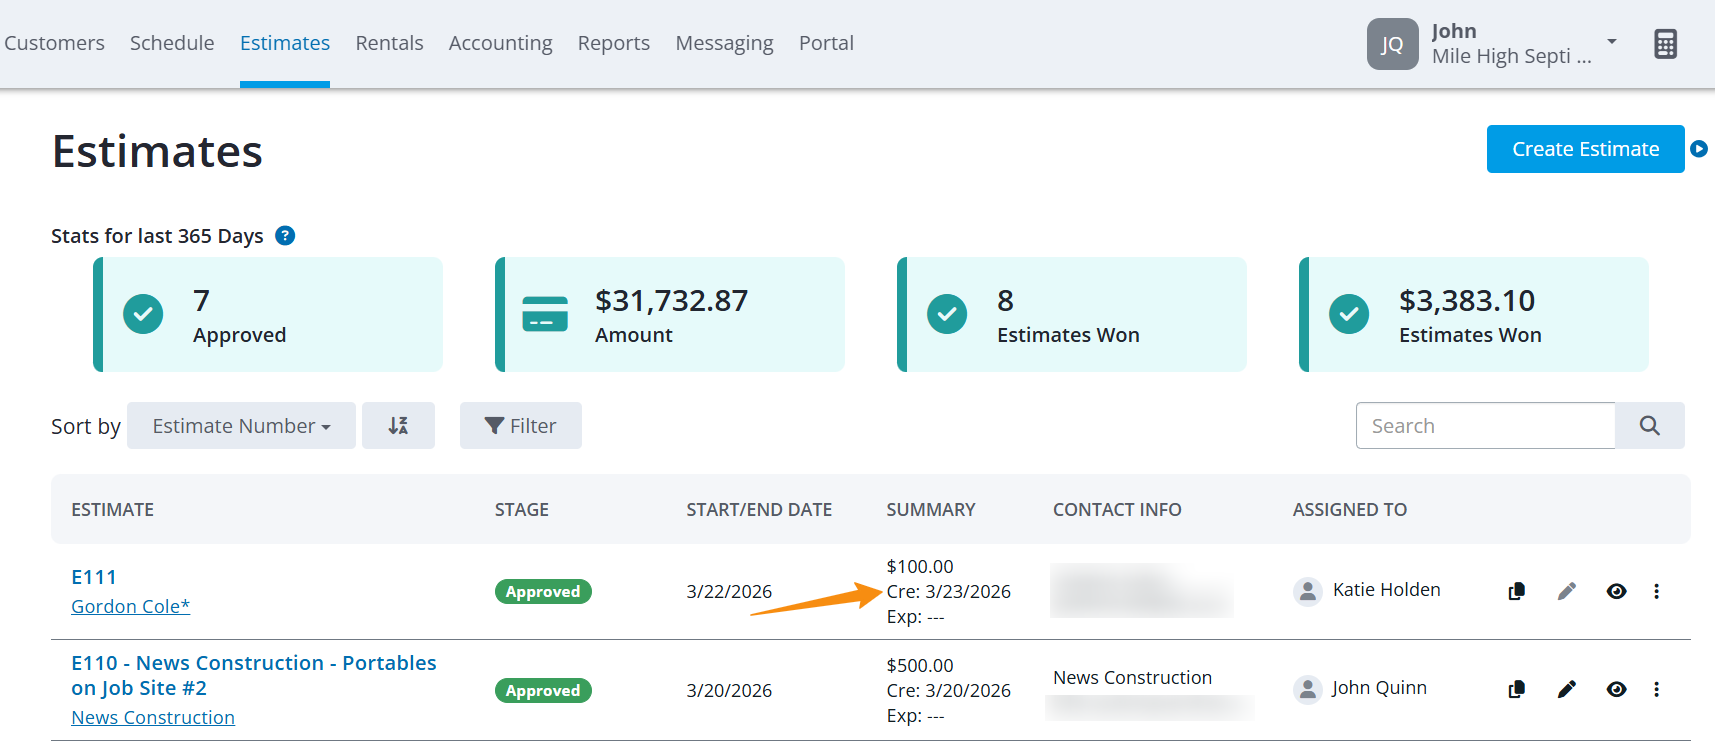This screenshot has width=1715, height=748.
Task: Click the 7 Approved stat card
Action: (268, 314)
